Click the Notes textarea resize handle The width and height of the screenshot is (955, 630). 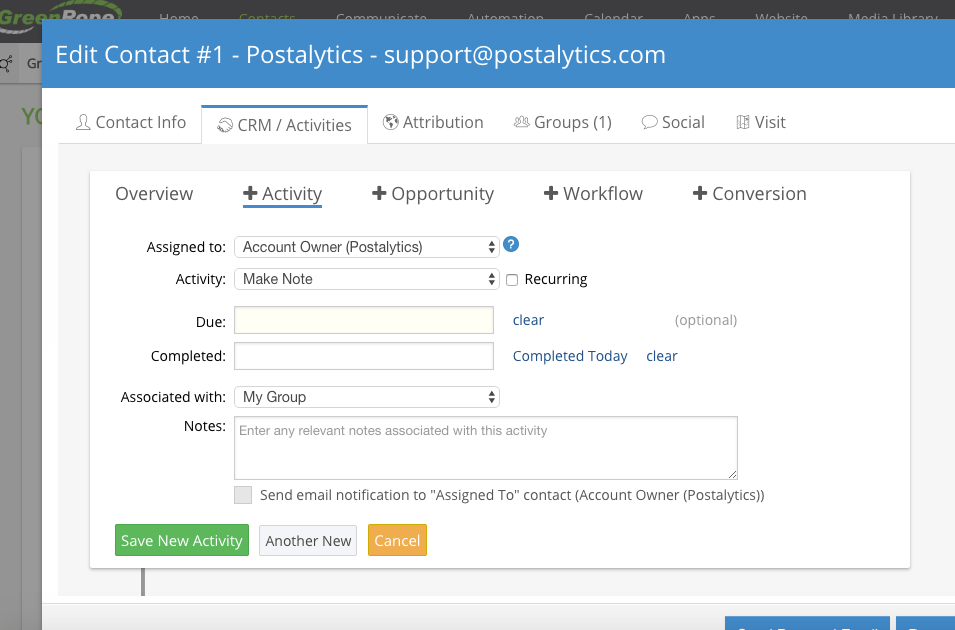coord(732,474)
